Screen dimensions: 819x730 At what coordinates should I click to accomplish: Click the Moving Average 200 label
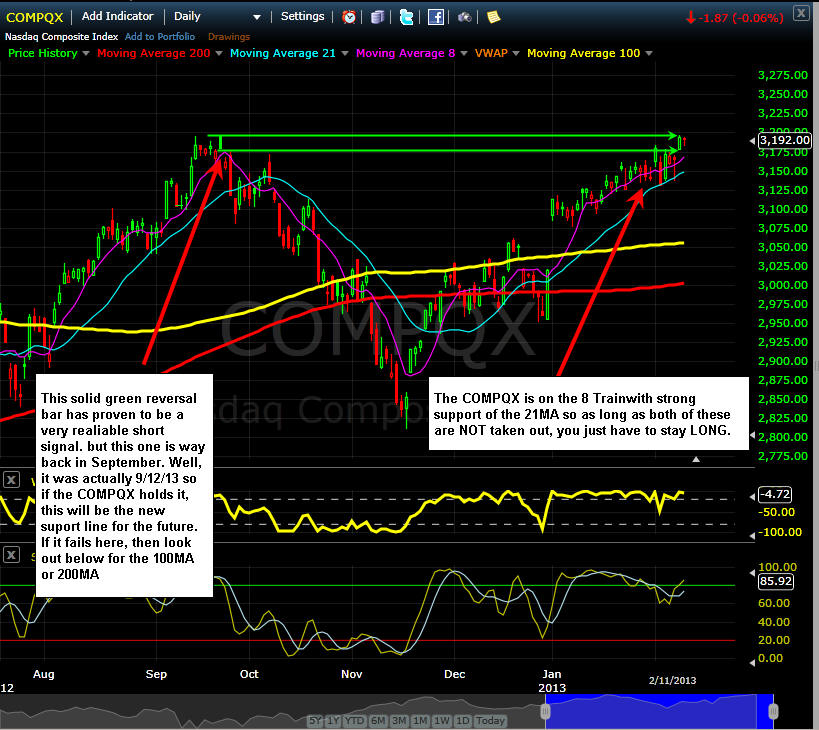[154, 53]
